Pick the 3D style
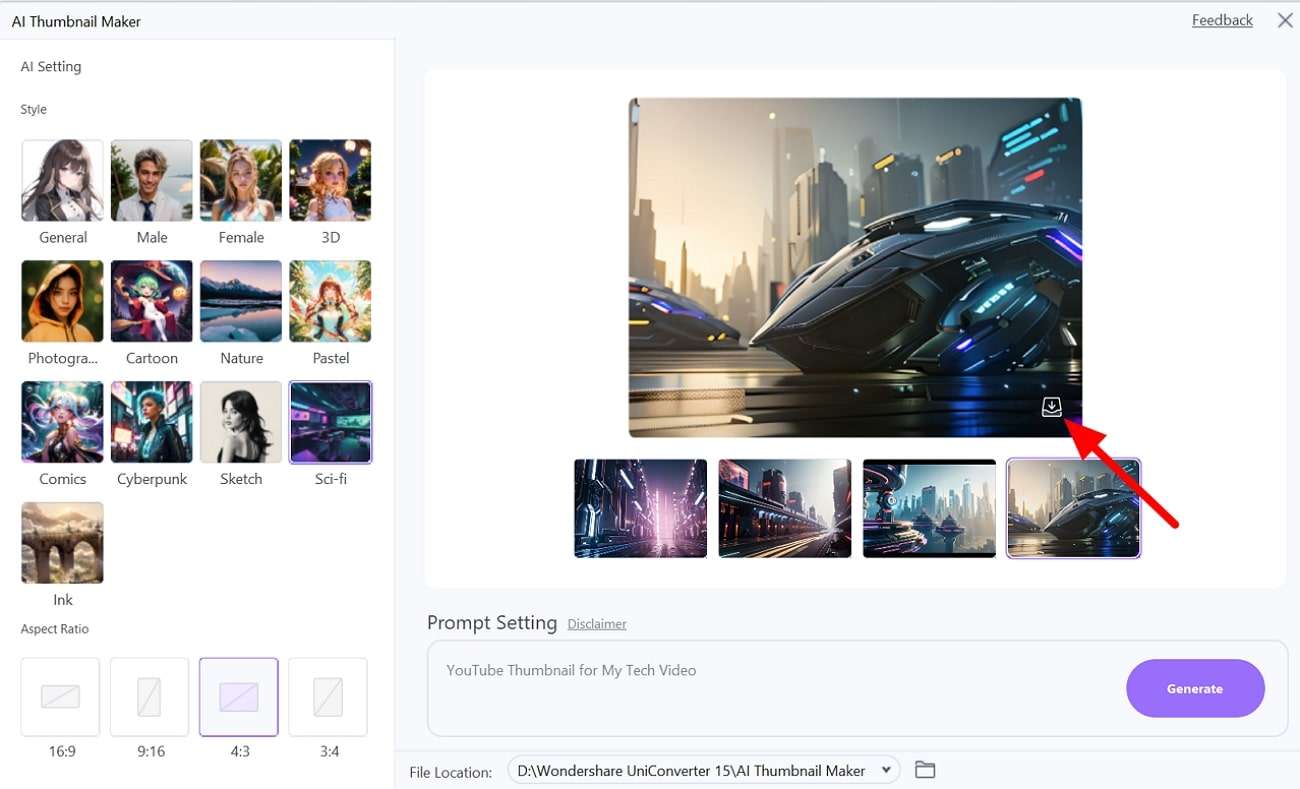The width and height of the screenshot is (1300, 789). click(x=330, y=180)
